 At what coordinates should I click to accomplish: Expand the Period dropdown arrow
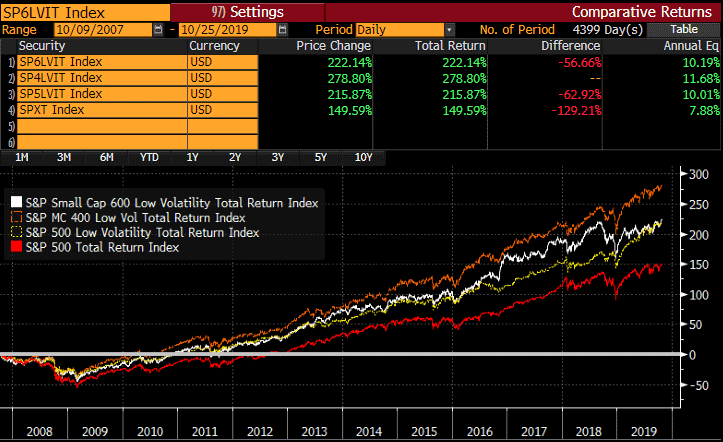449,30
